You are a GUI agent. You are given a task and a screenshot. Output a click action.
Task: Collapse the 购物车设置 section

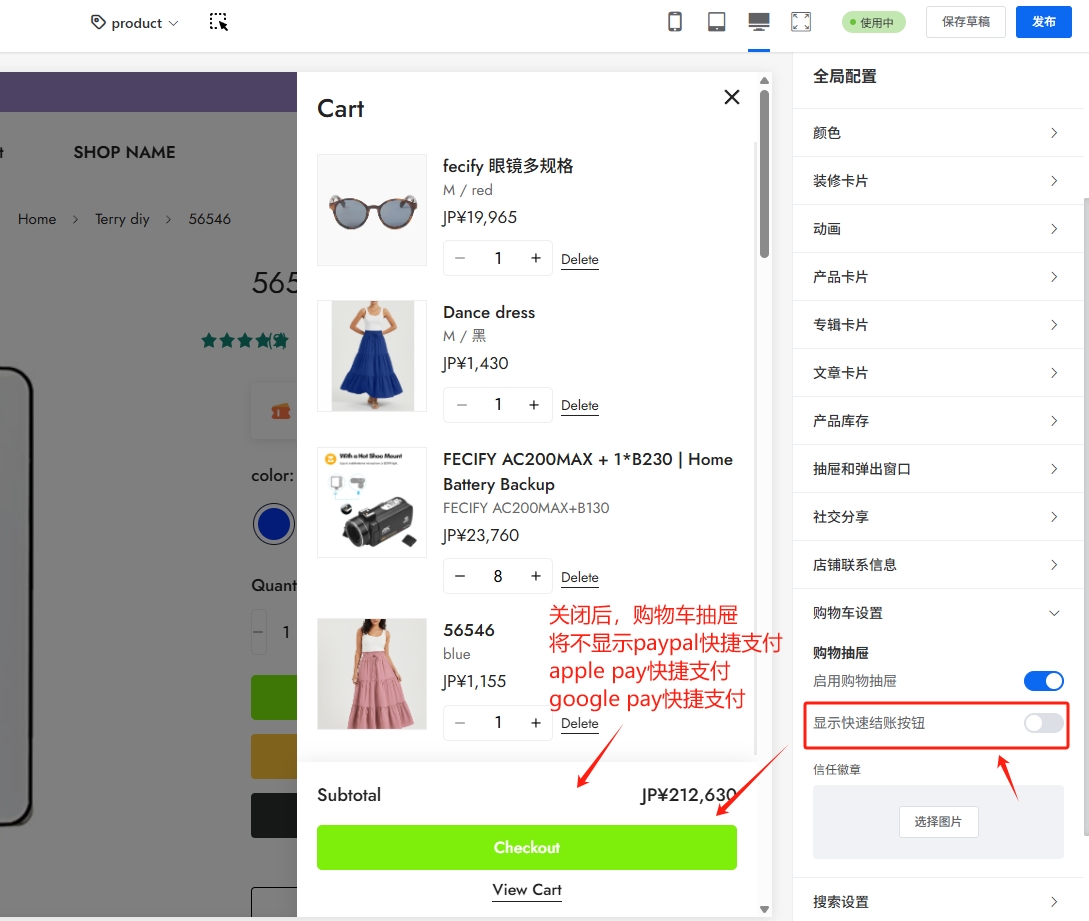937,613
